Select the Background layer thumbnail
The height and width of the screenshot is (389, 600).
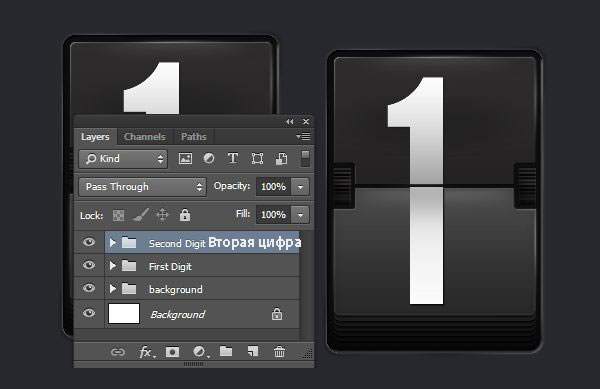pos(124,314)
